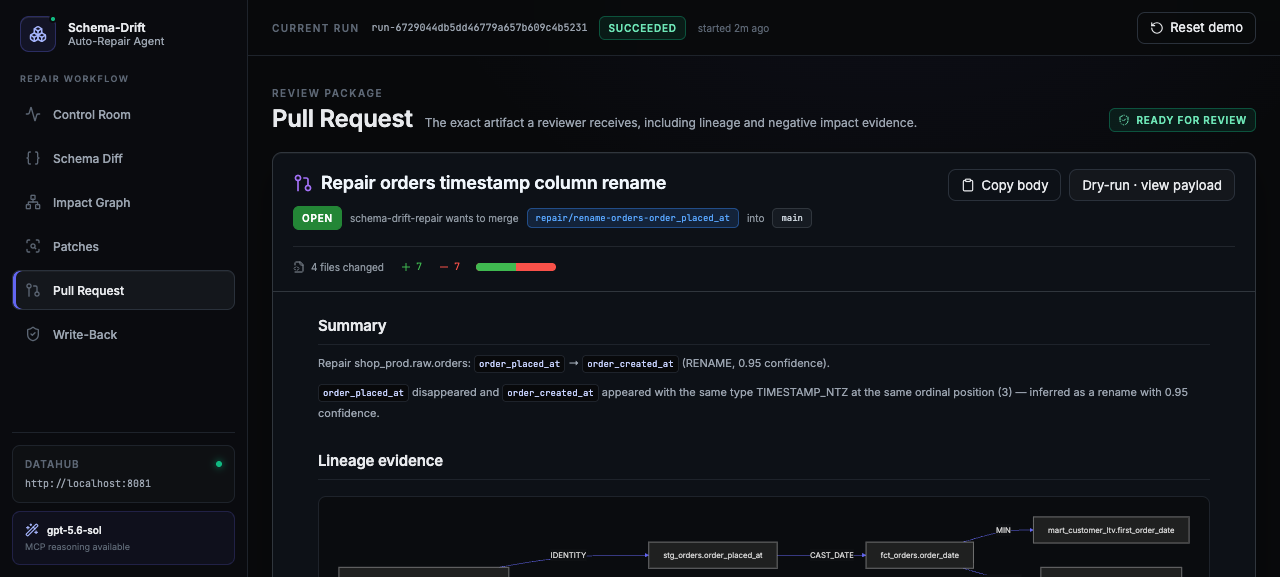Click the mart_customer_ltv.first_order_date node

(x=1111, y=530)
